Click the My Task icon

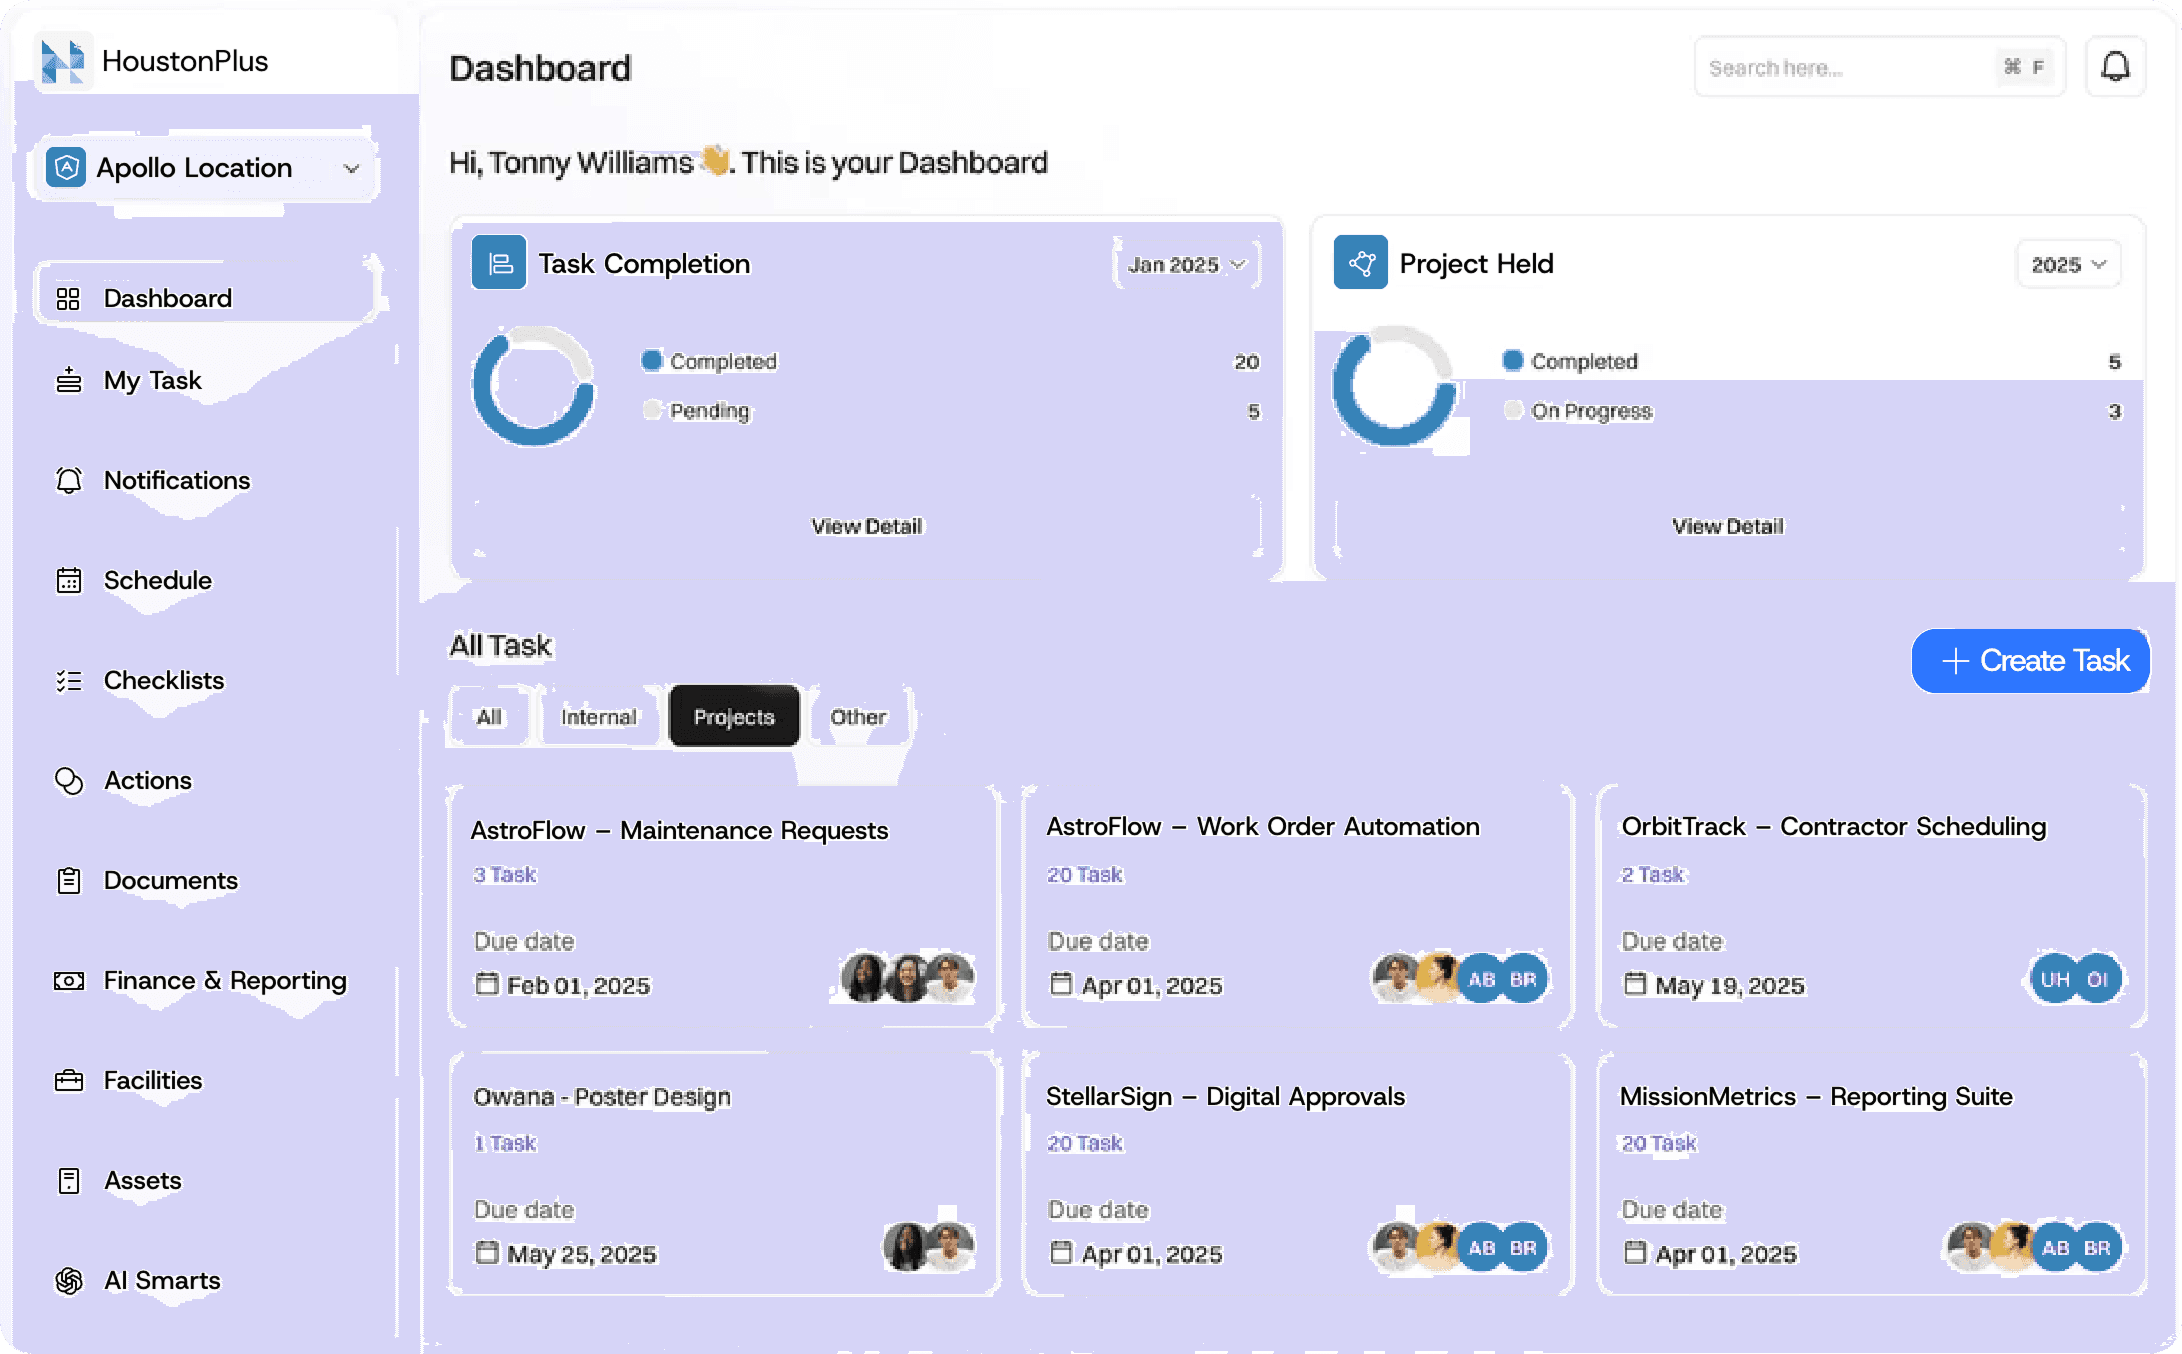68,380
